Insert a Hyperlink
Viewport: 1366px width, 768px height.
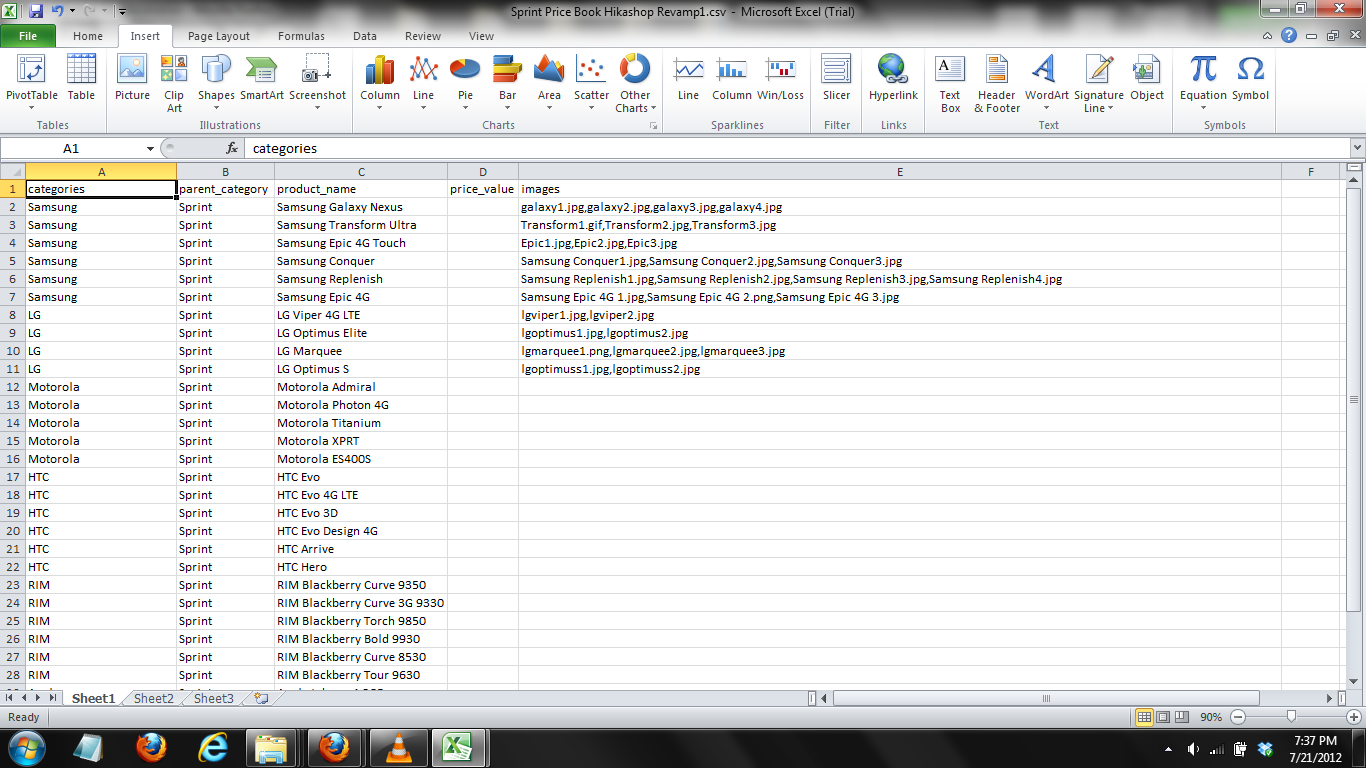click(x=893, y=78)
